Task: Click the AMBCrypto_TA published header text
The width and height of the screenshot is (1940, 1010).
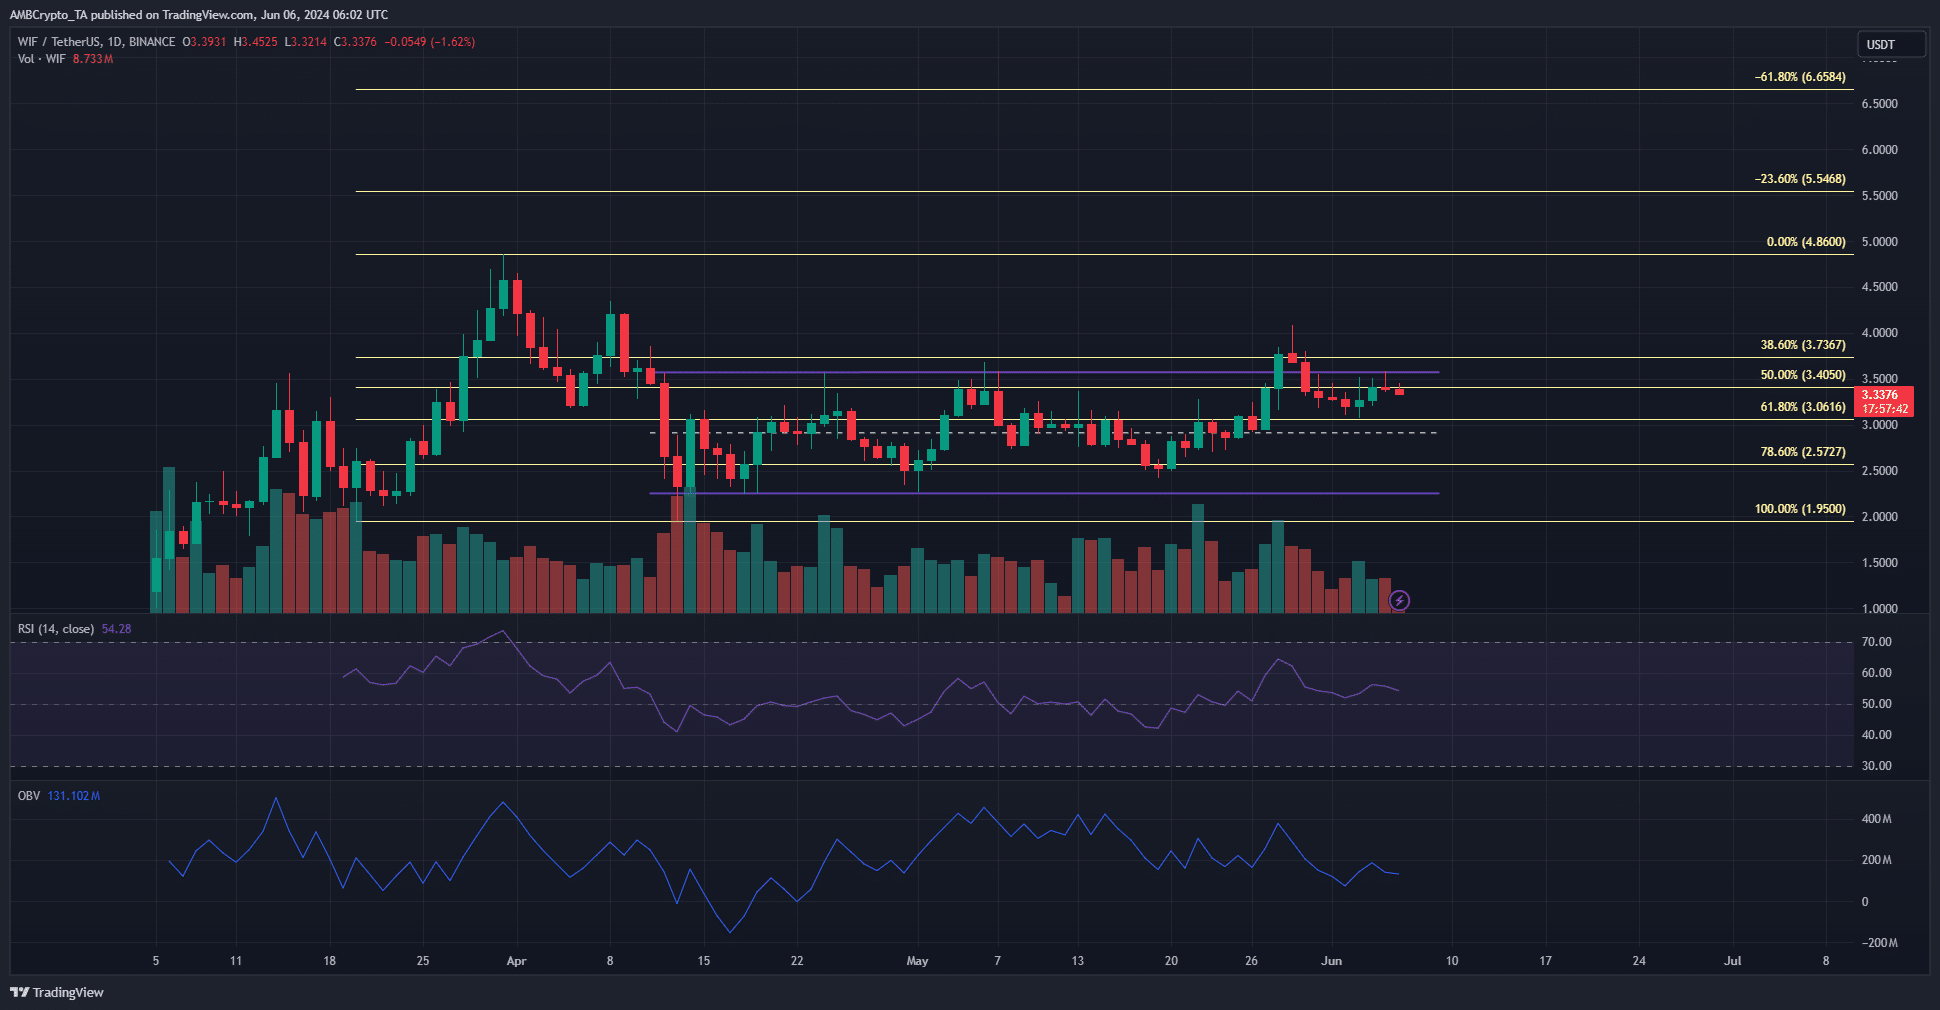Action: click(x=199, y=15)
